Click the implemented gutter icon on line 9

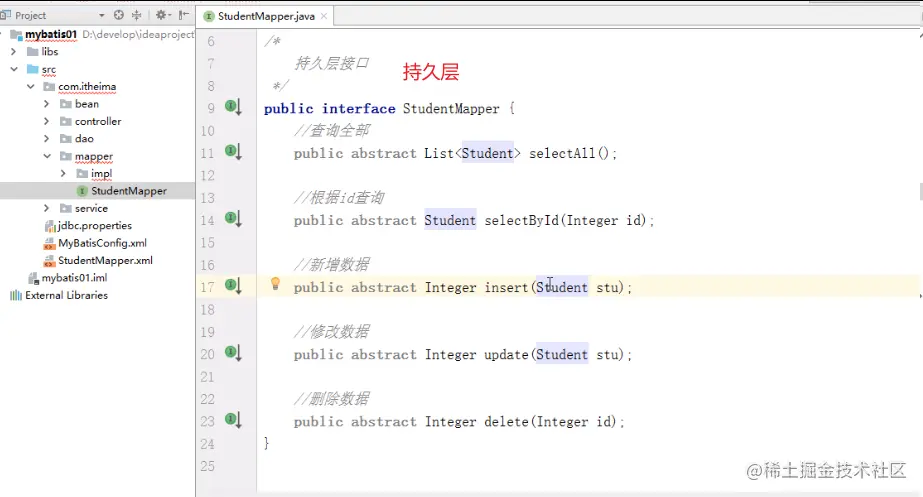tap(233, 107)
